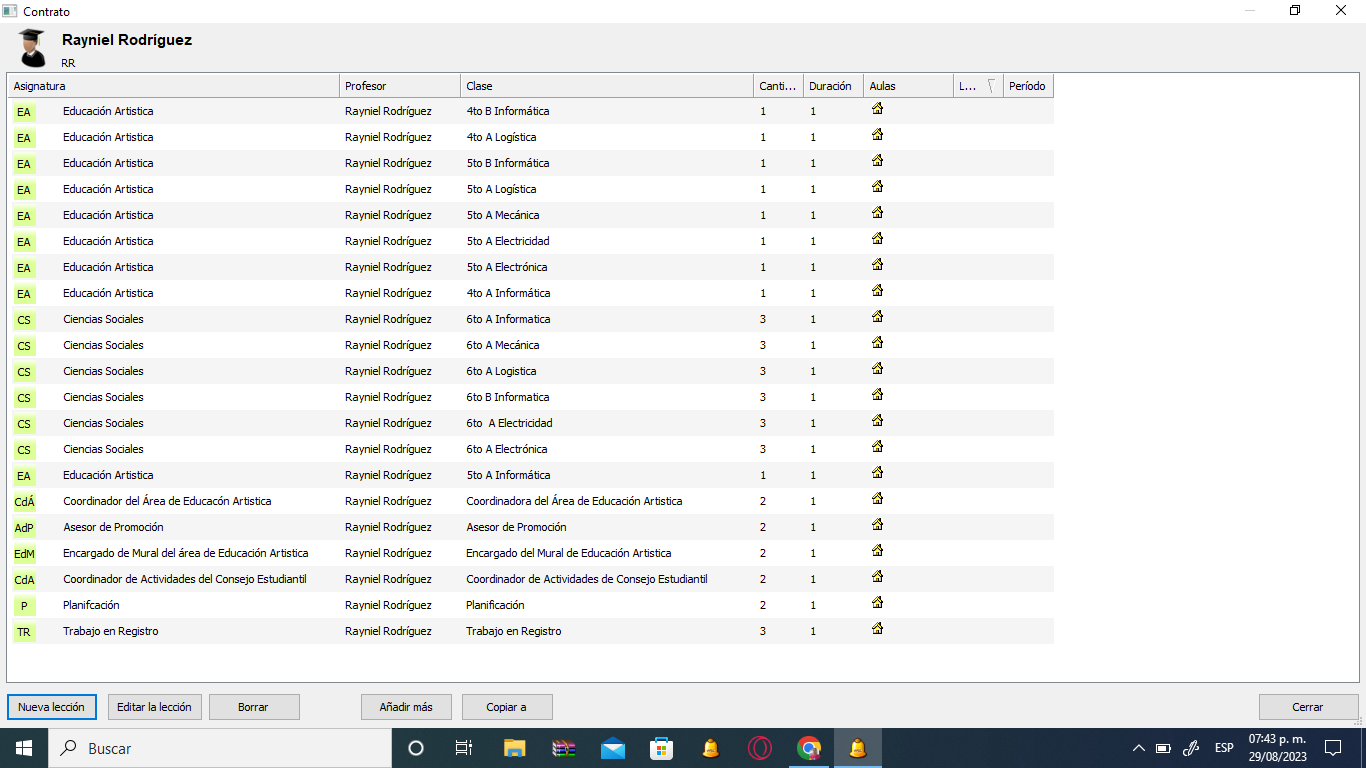
Task: Open the notification center icon
Action: 1333,748
